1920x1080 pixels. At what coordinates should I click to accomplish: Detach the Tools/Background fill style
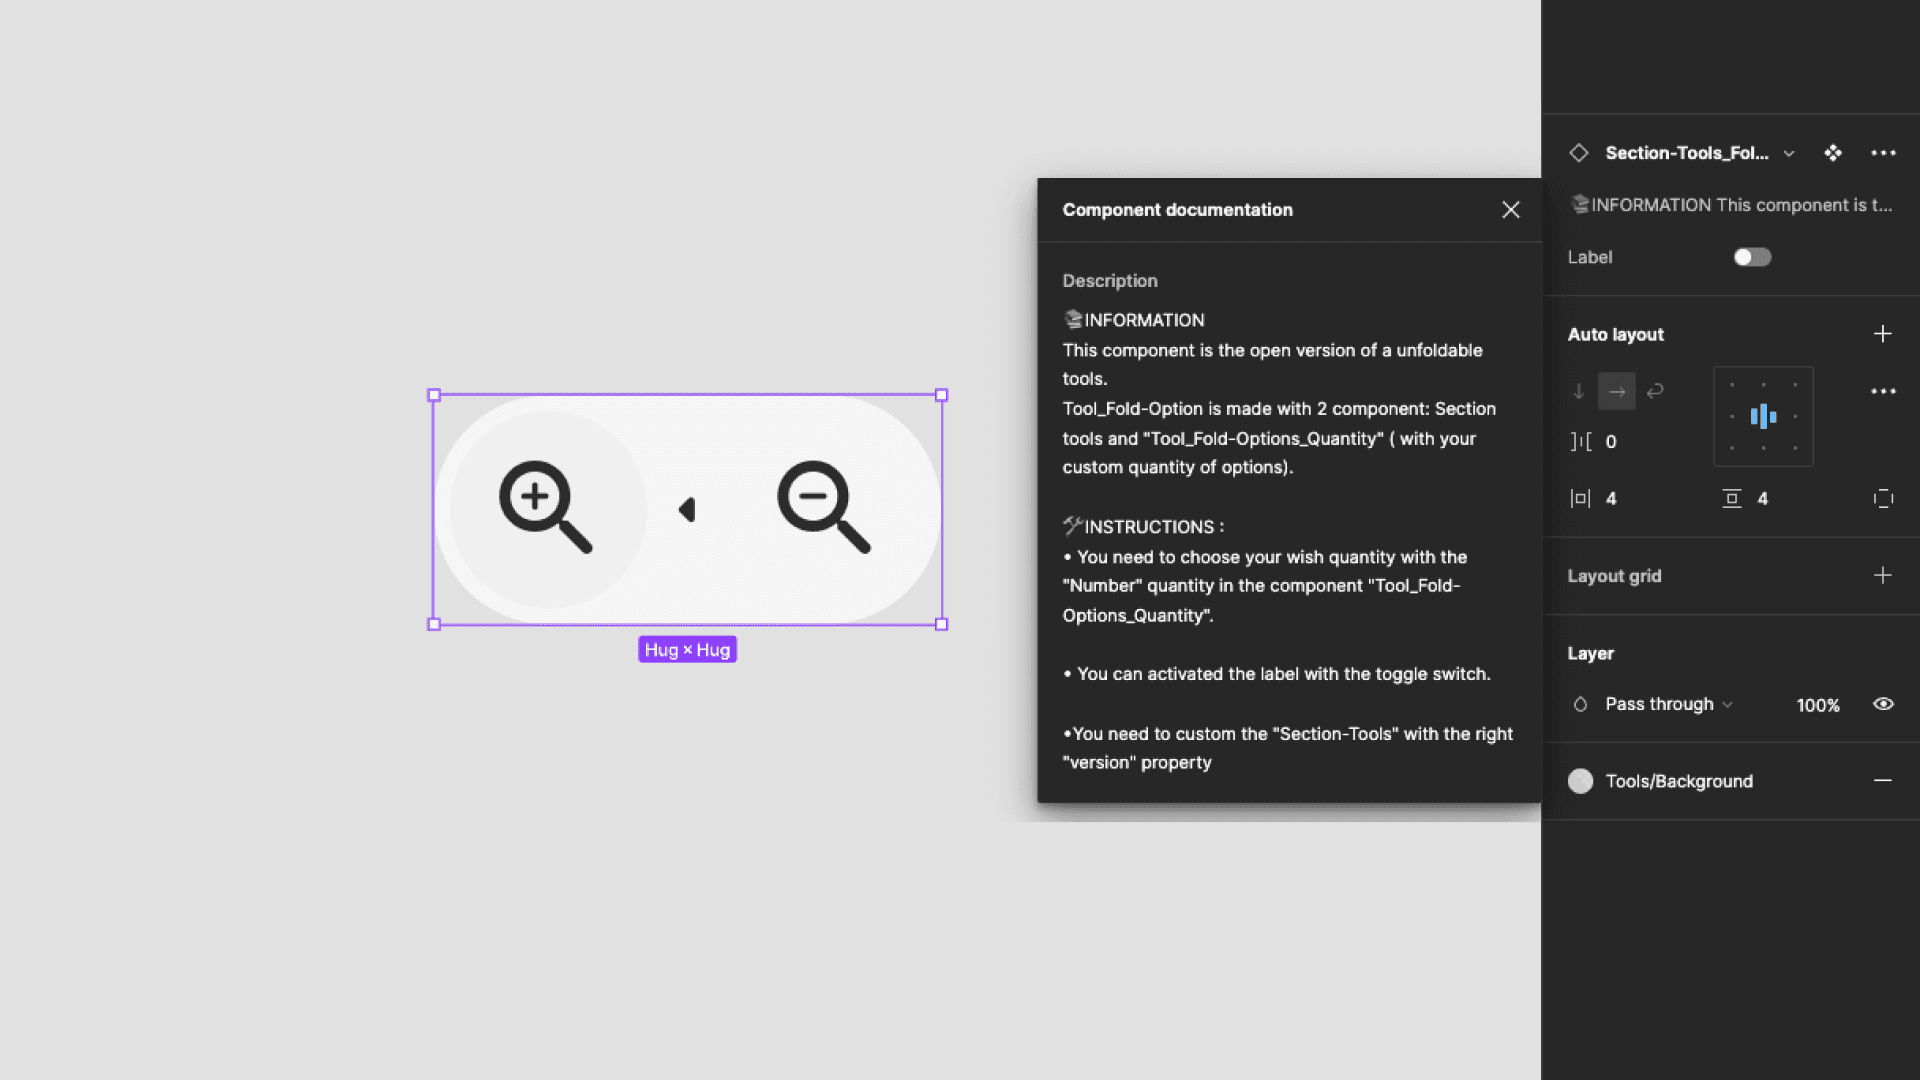(1882, 781)
